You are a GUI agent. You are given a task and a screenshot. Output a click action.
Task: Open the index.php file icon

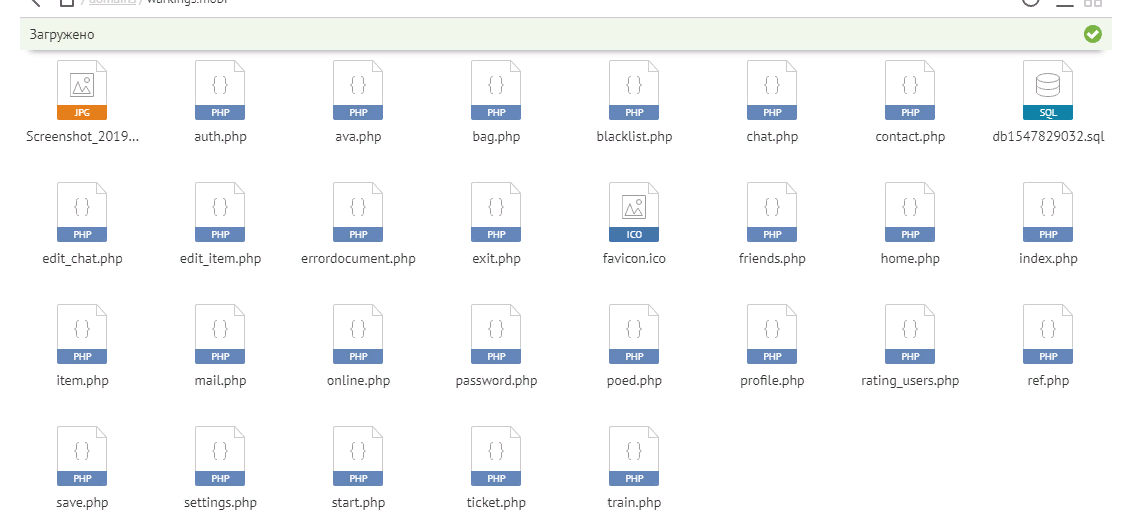point(1048,213)
